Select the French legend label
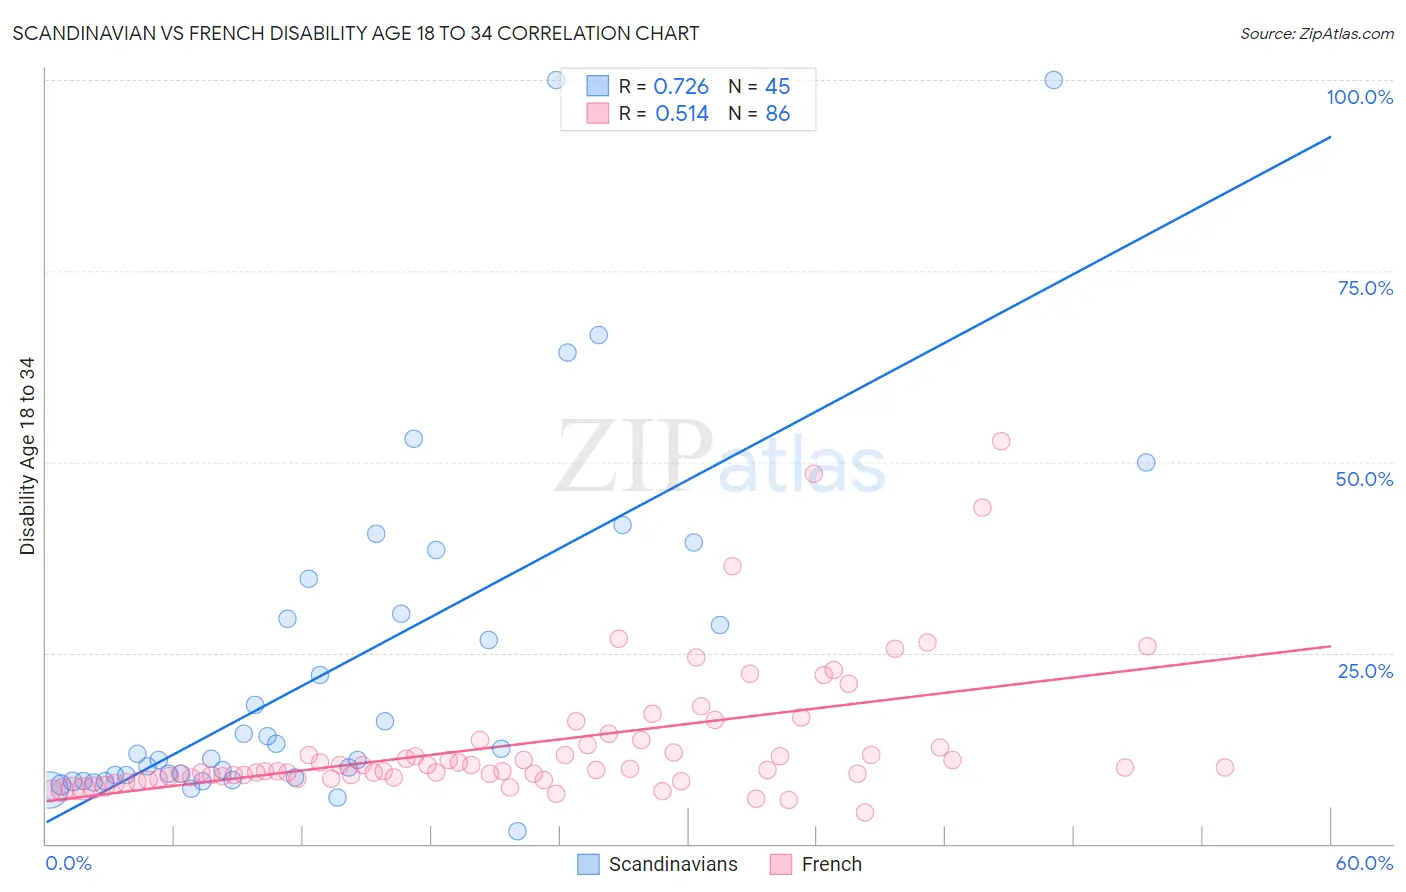This screenshot has width=1406, height=892. [832, 864]
